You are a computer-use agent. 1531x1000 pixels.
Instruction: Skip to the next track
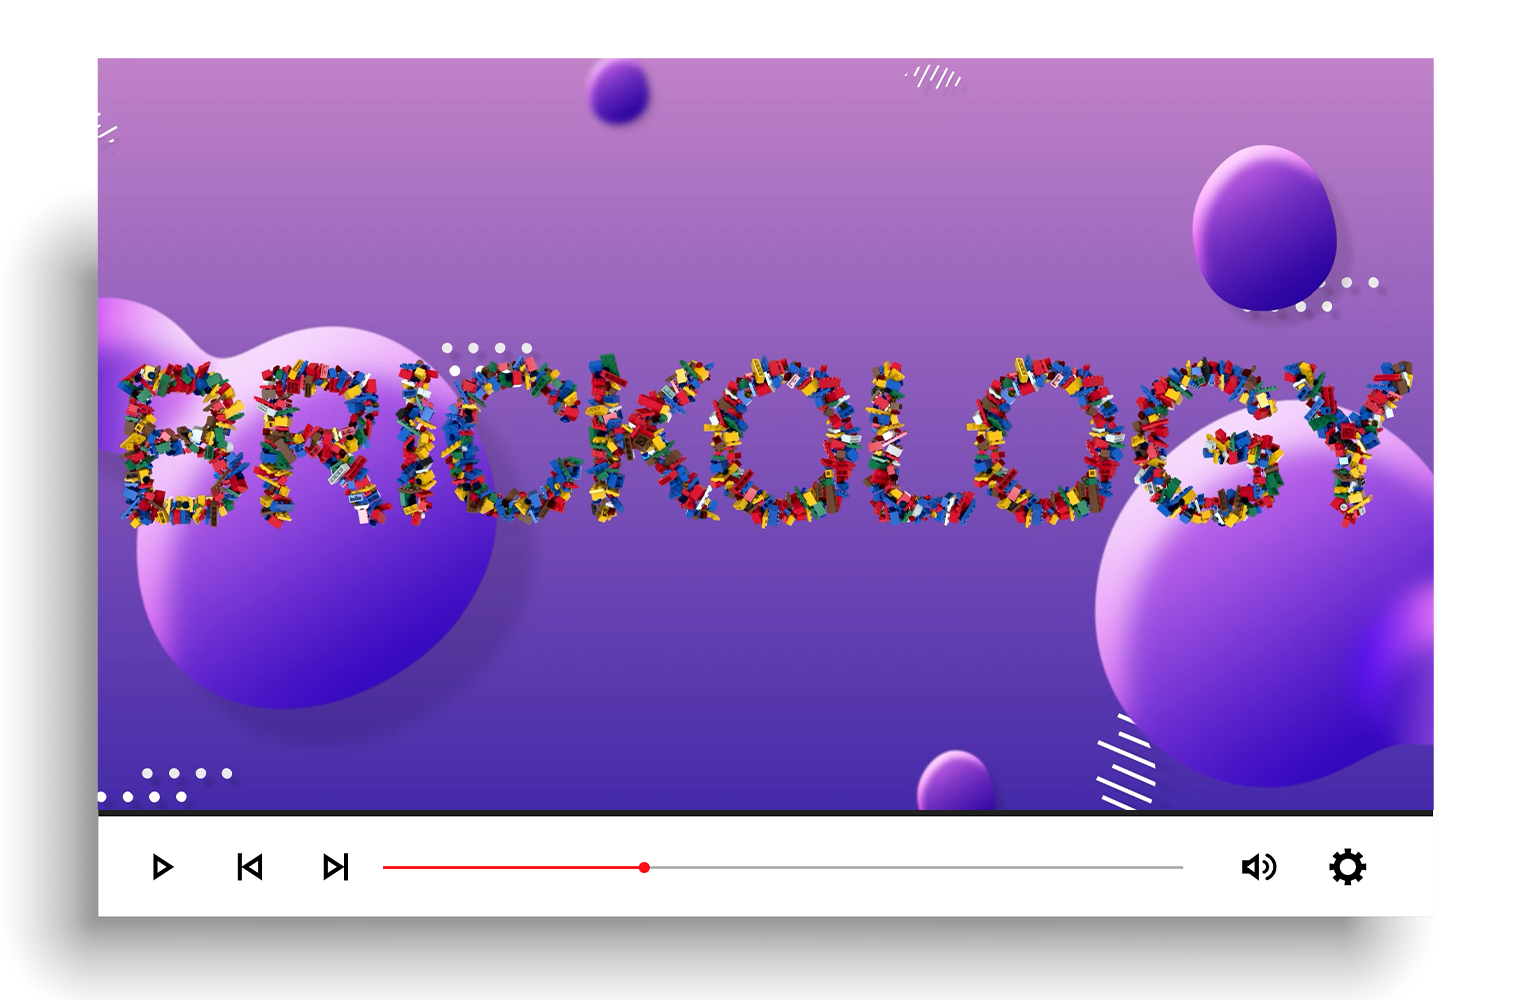(x=336, y=867)
